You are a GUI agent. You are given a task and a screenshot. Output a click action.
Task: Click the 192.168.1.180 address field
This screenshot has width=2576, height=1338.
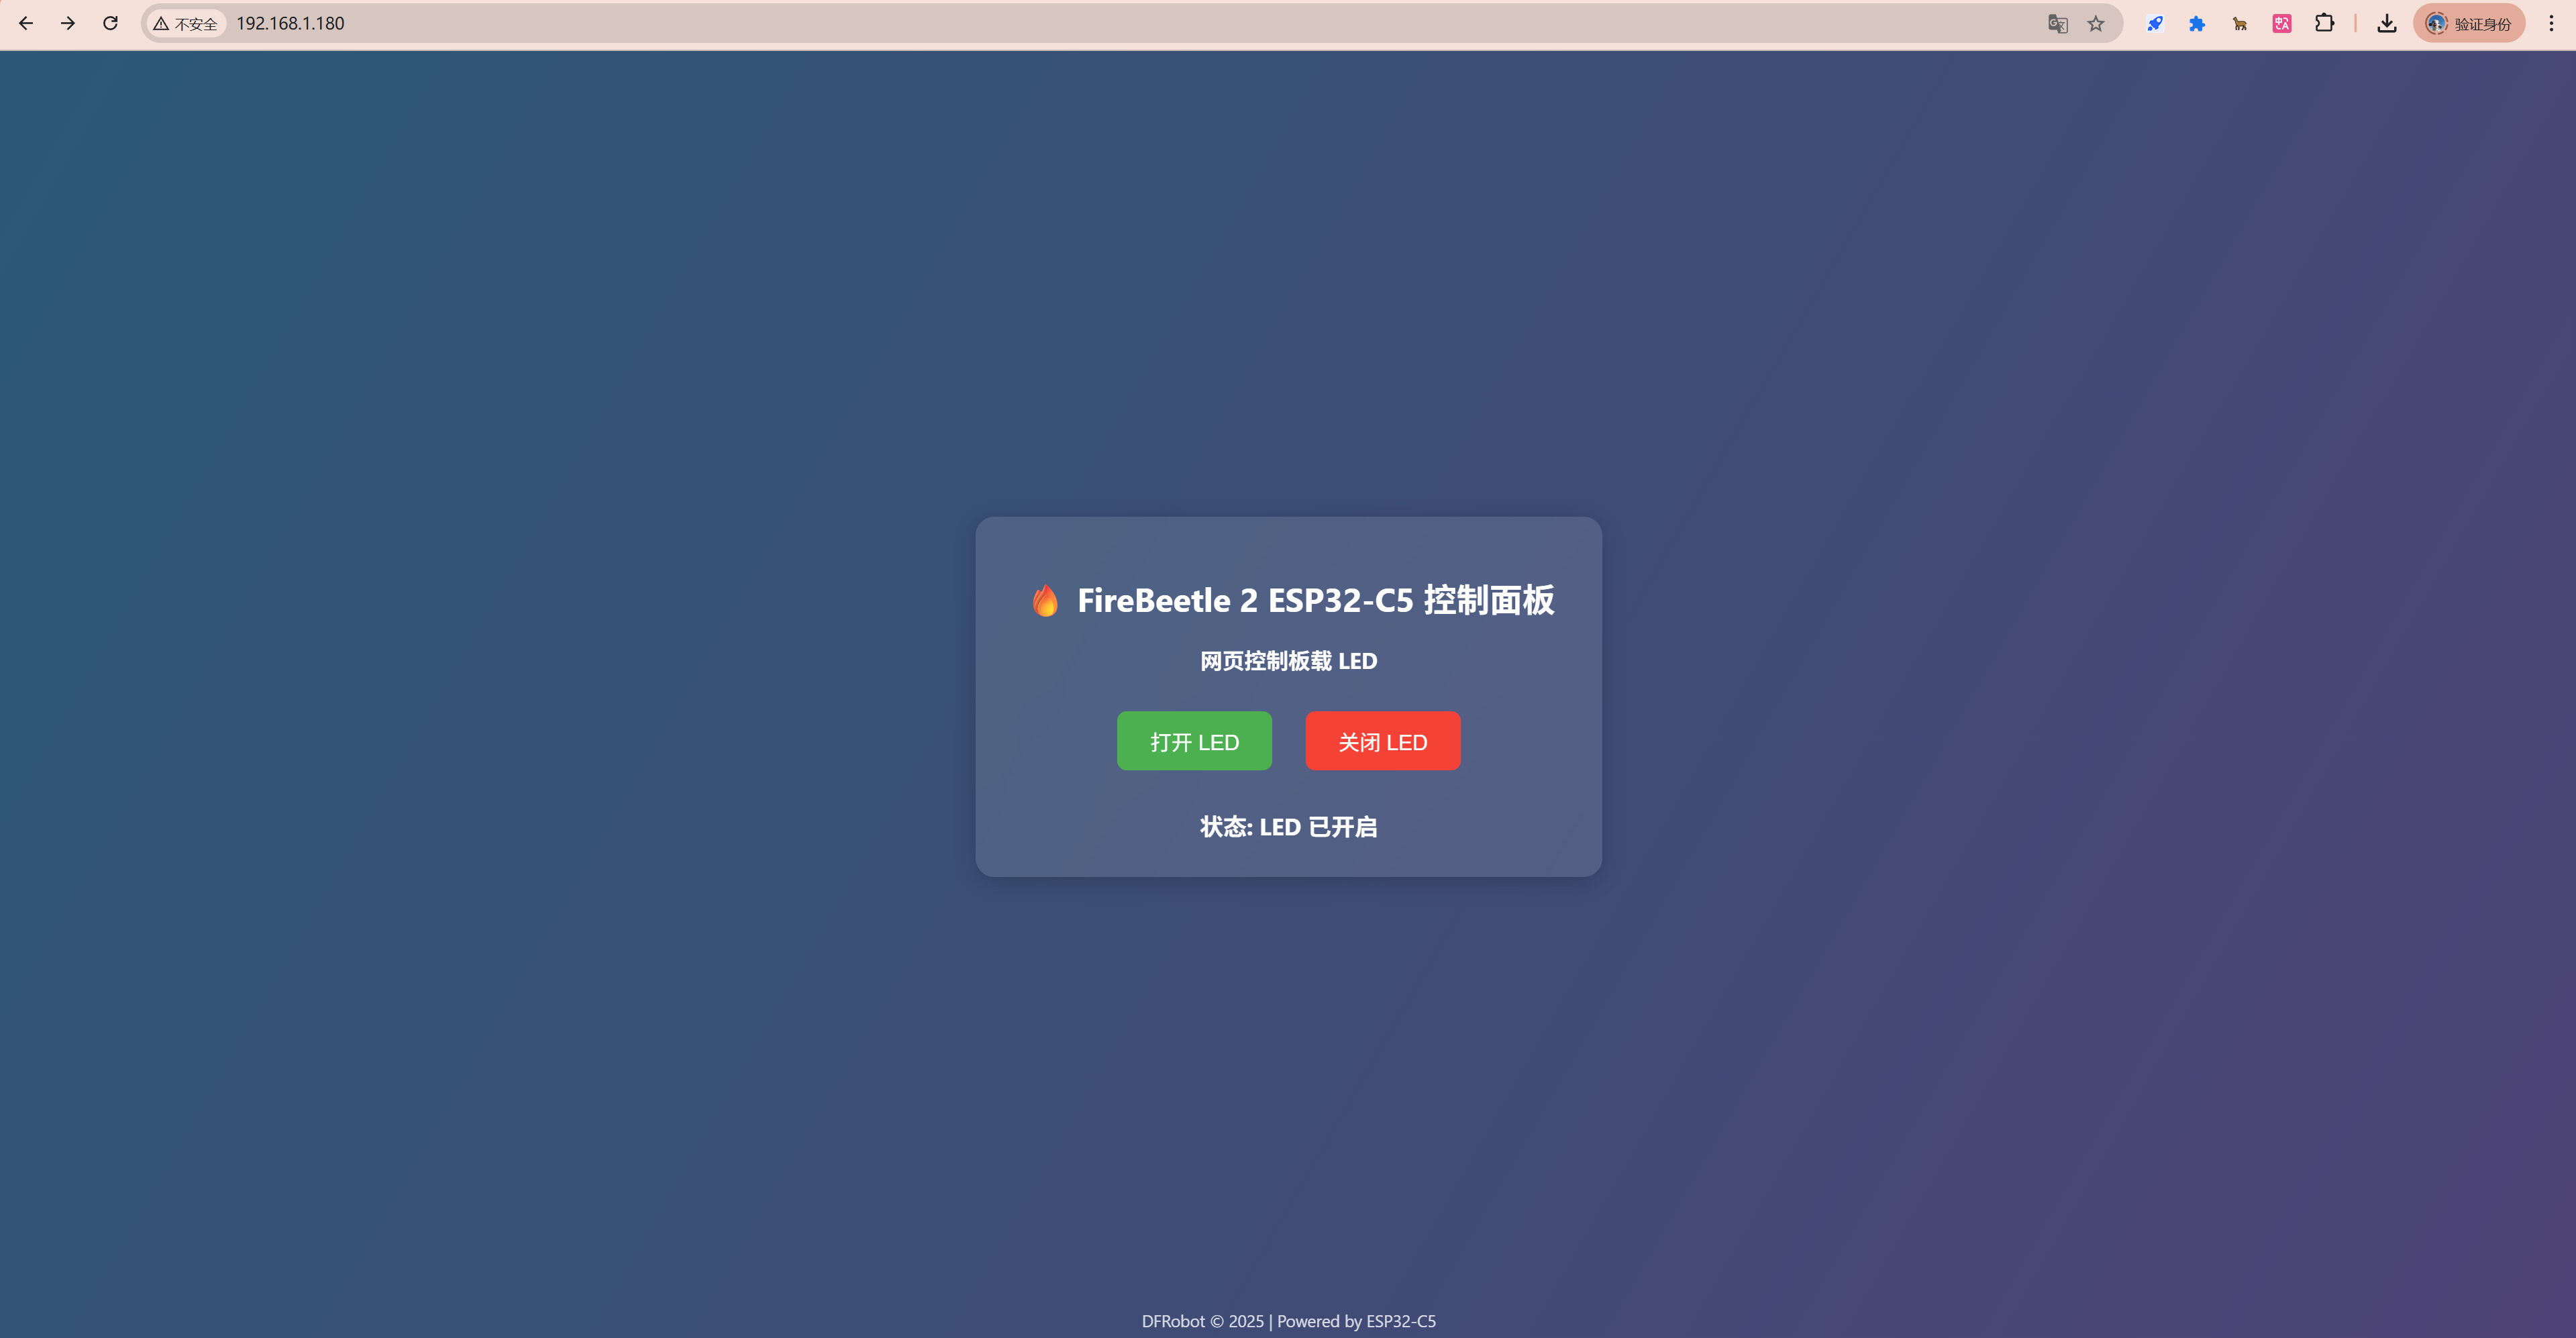pyautogui.click(x=290, y=23)
